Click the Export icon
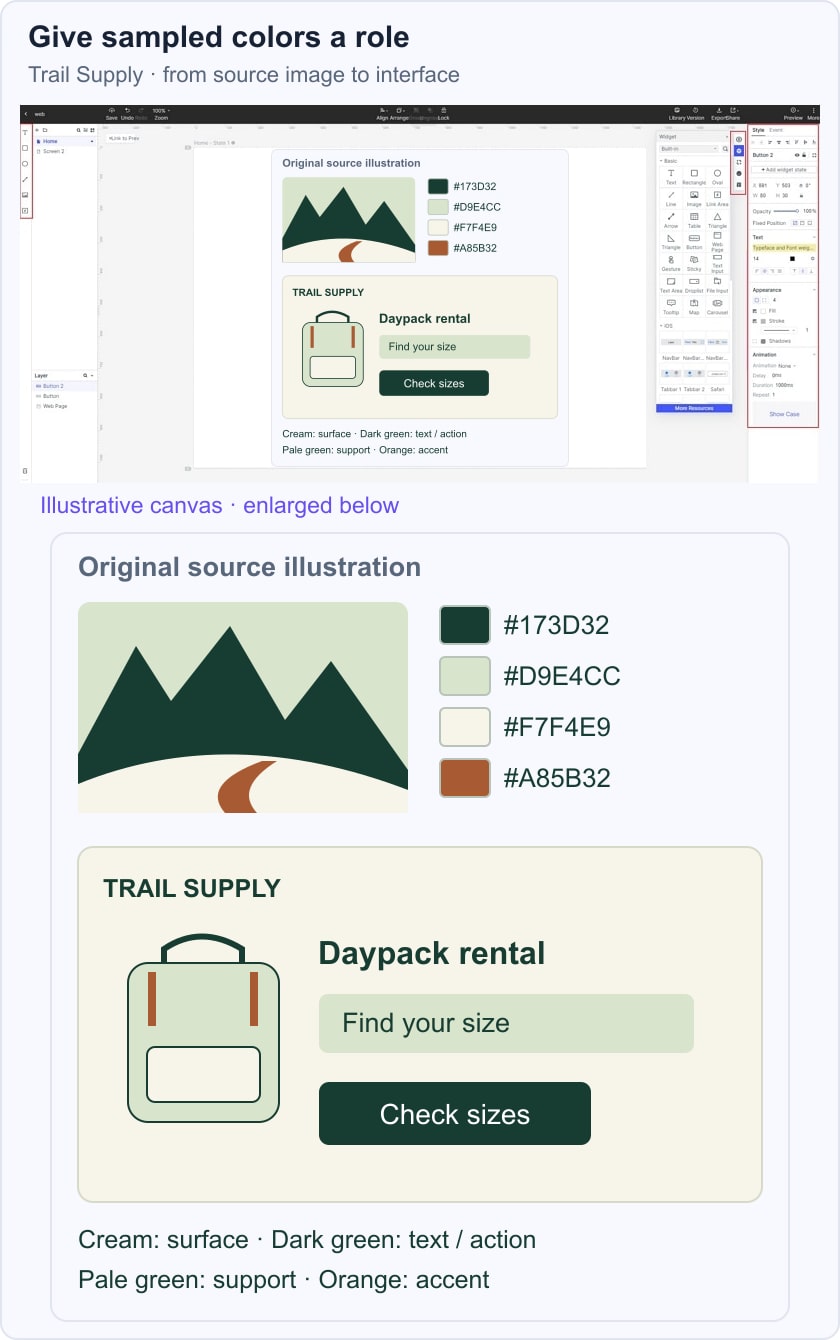The width and height of the screenshot is (840, 1340). click(719, 110)
